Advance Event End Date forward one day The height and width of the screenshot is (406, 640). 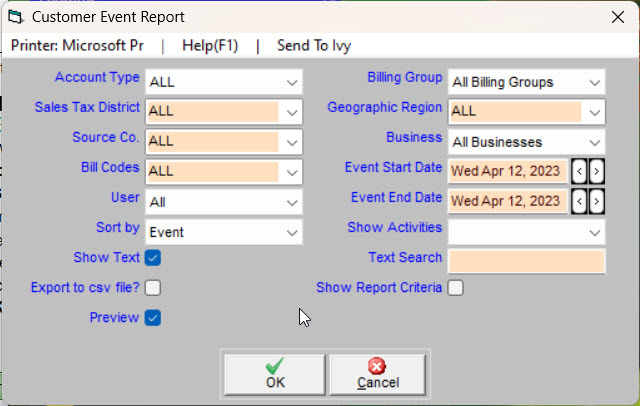coord(596,201)
